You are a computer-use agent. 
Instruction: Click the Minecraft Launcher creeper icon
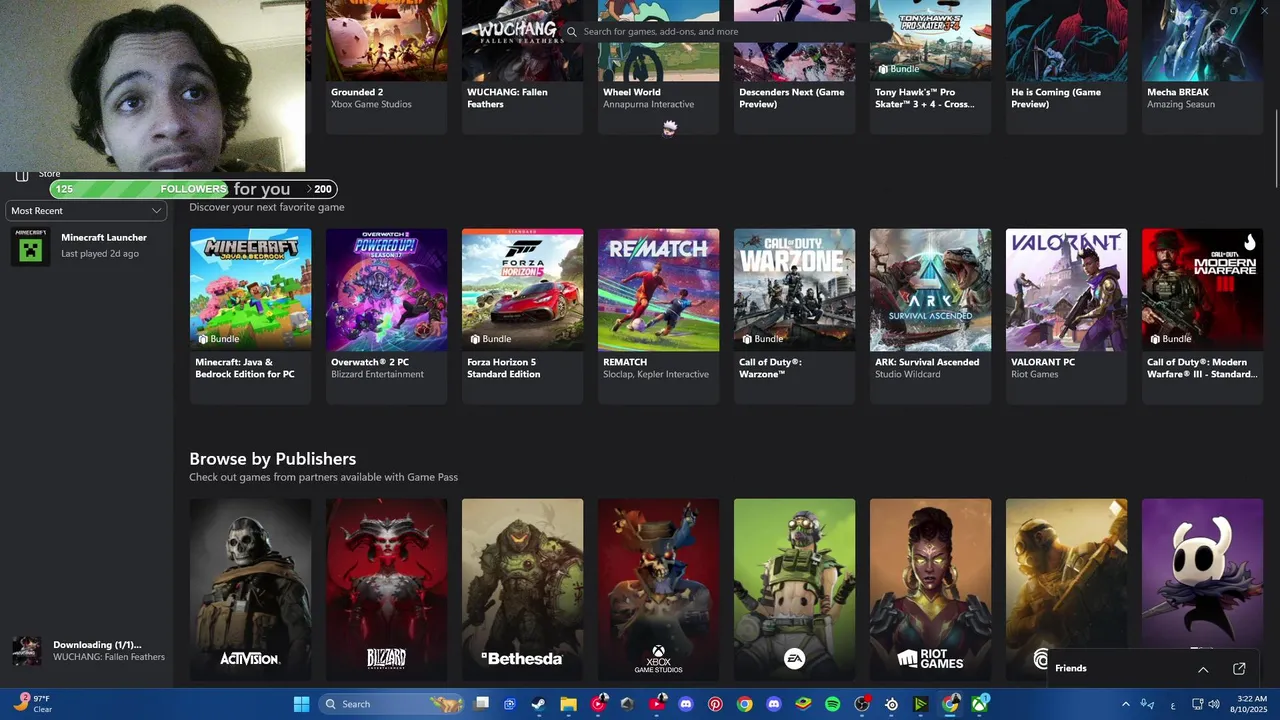click(x=31, y=246)
